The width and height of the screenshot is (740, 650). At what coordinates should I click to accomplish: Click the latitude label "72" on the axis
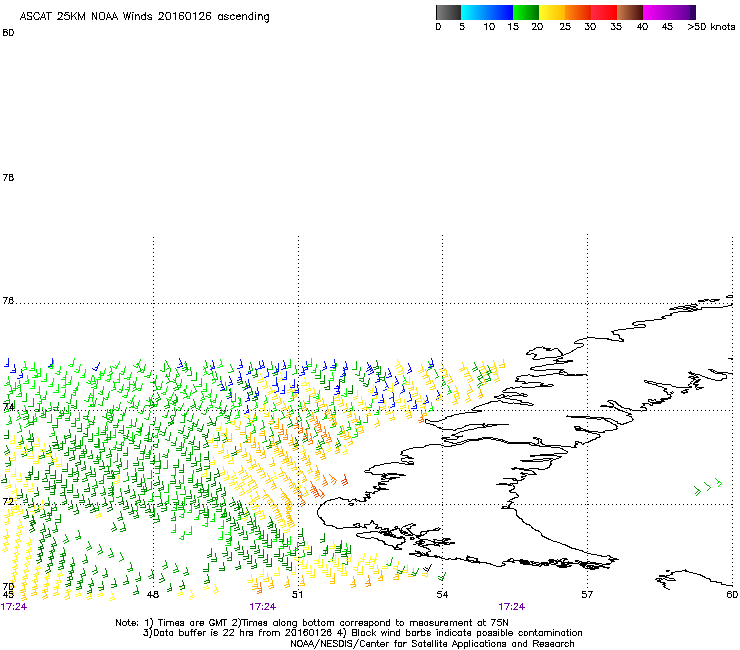8,501
